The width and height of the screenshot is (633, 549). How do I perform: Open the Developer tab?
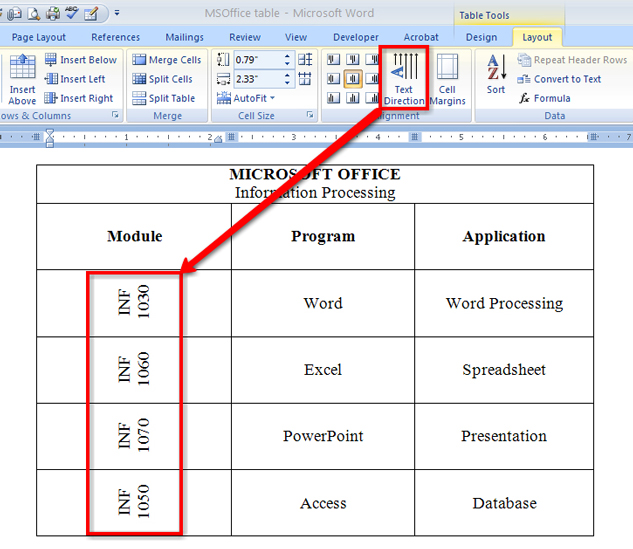click(356, 37)
